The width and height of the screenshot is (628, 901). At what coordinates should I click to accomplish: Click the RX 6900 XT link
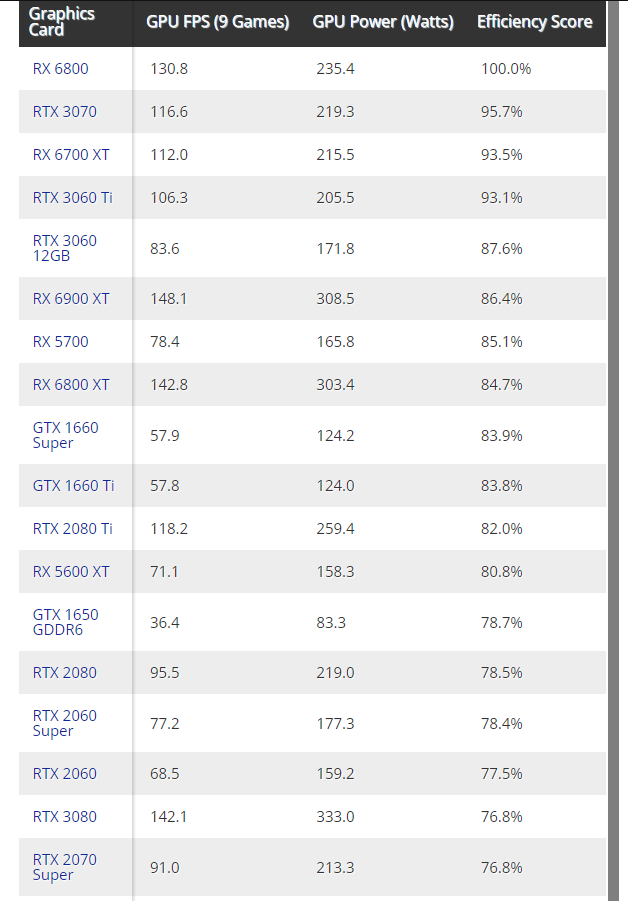(71, 298)
